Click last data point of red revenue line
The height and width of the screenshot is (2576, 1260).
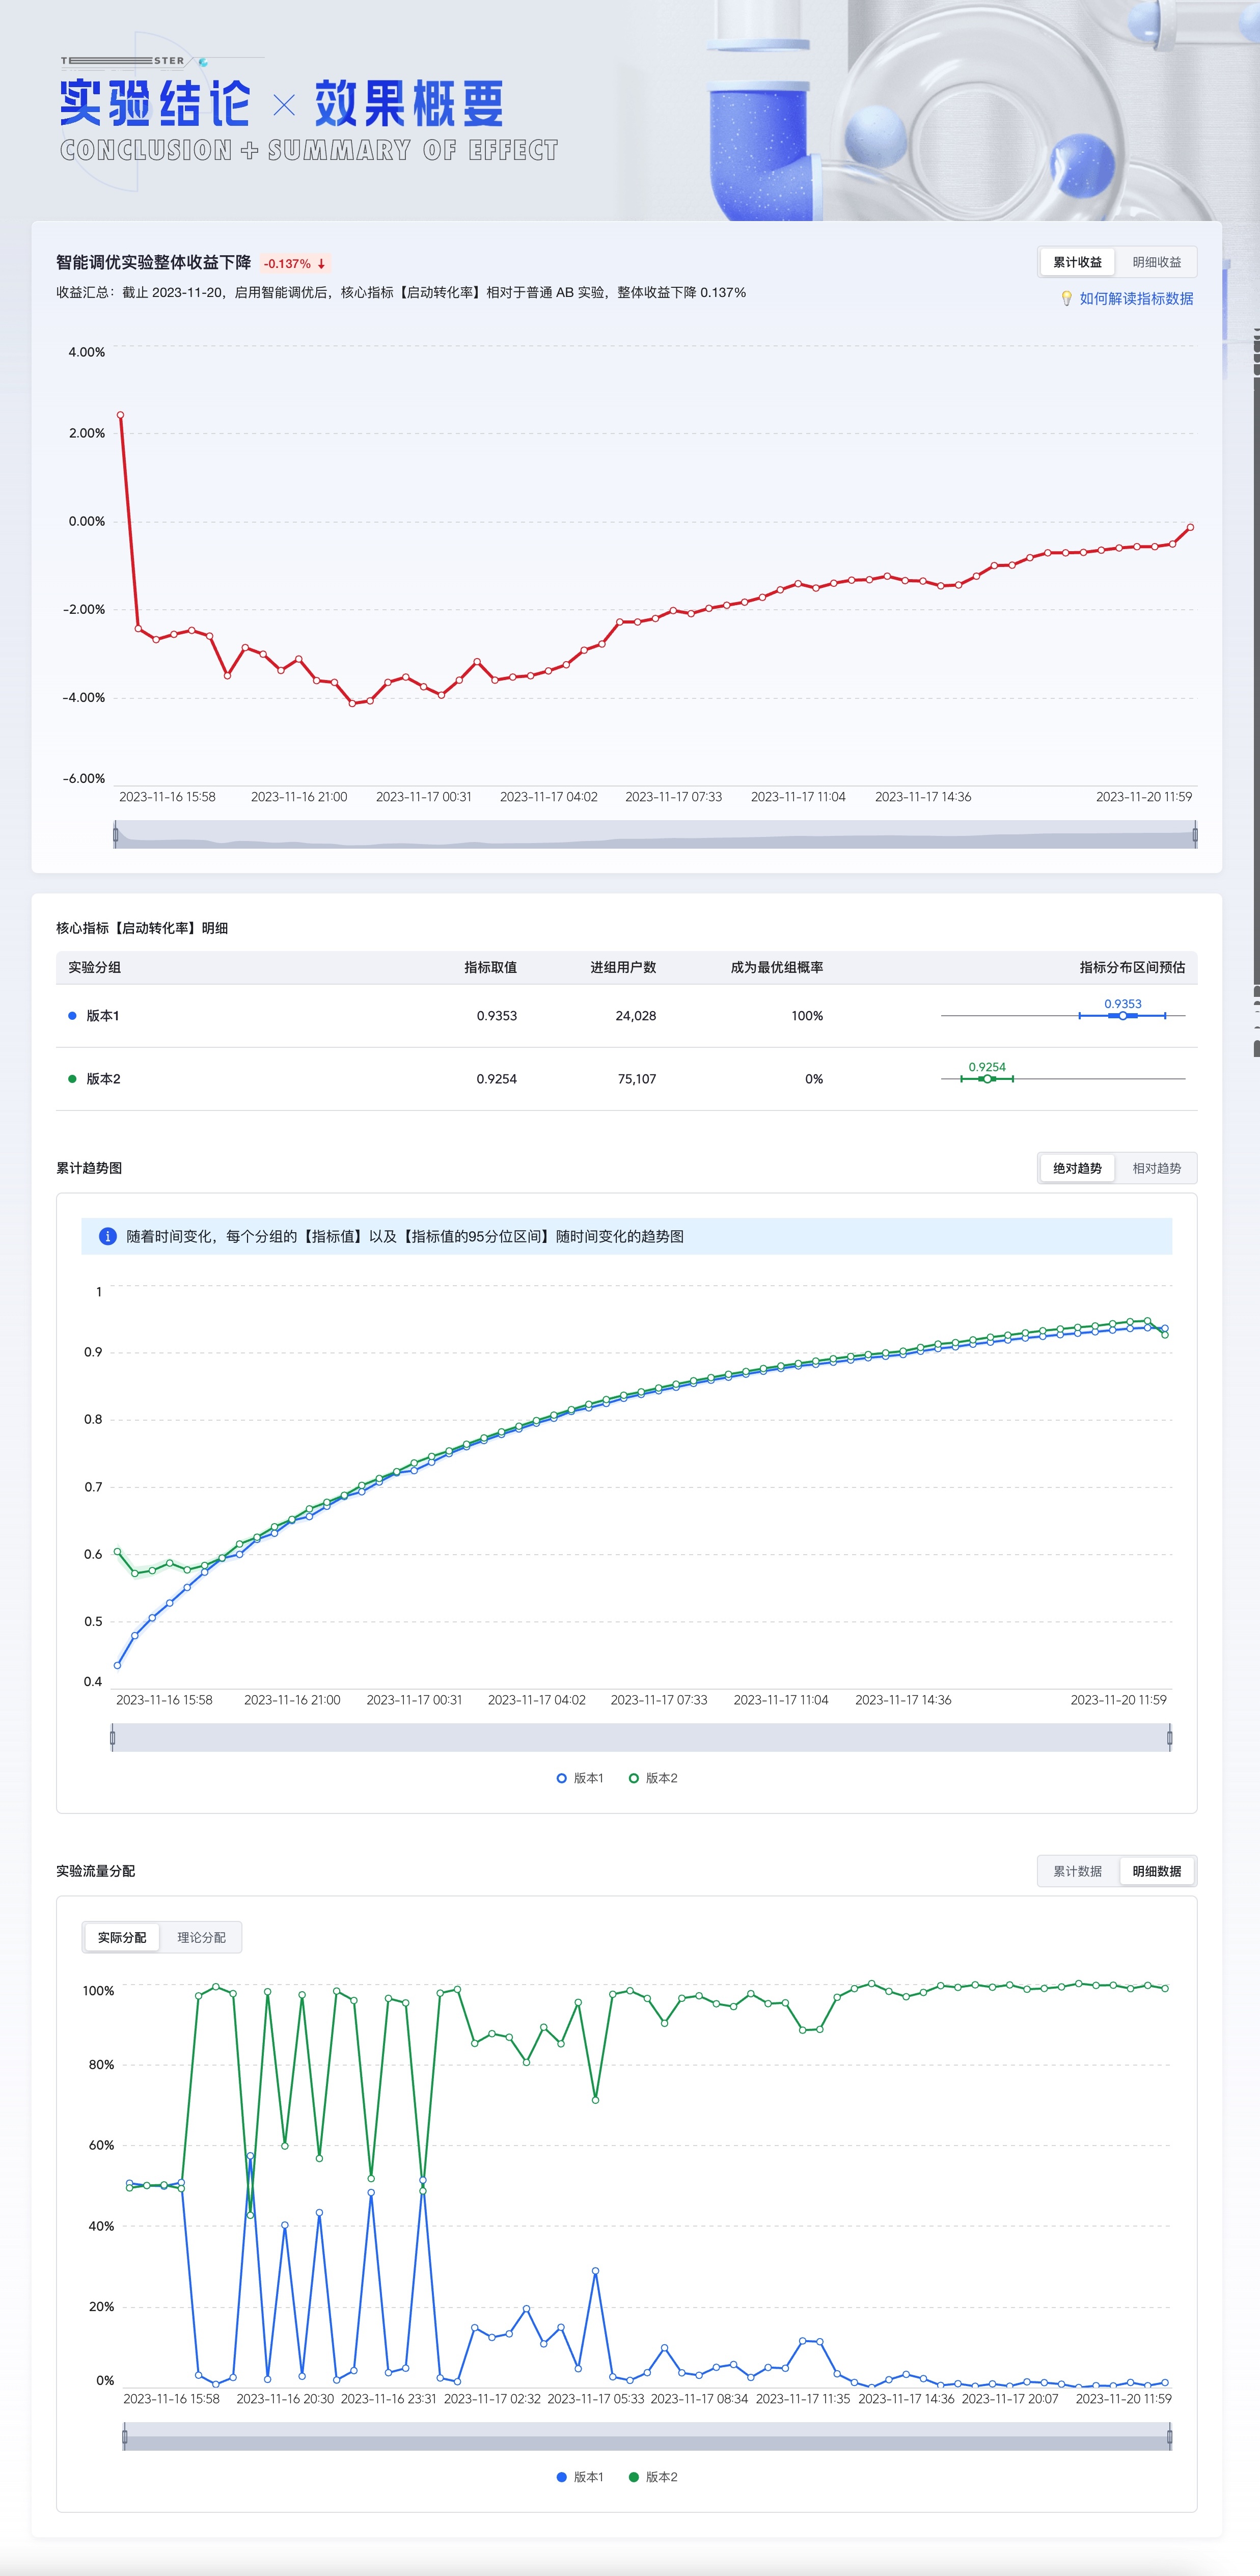[x=1190, y=527]
